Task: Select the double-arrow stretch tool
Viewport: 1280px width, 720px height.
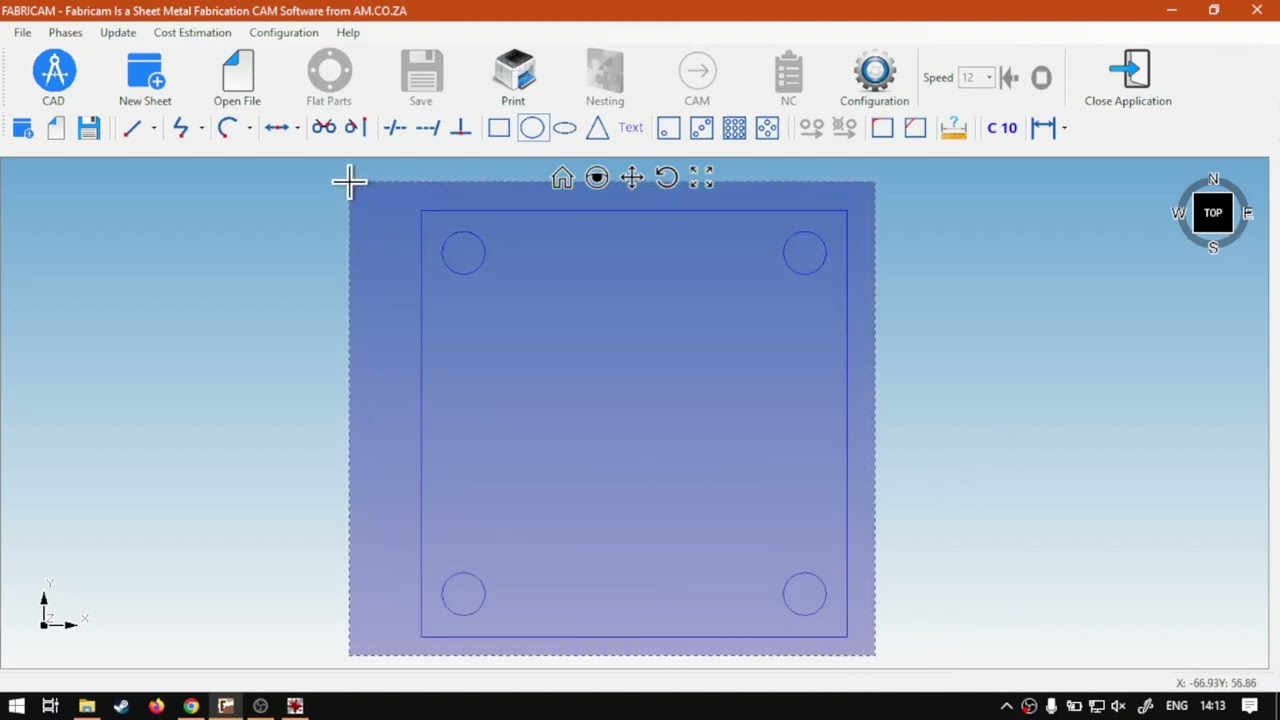Action: (x=277, y=128)
